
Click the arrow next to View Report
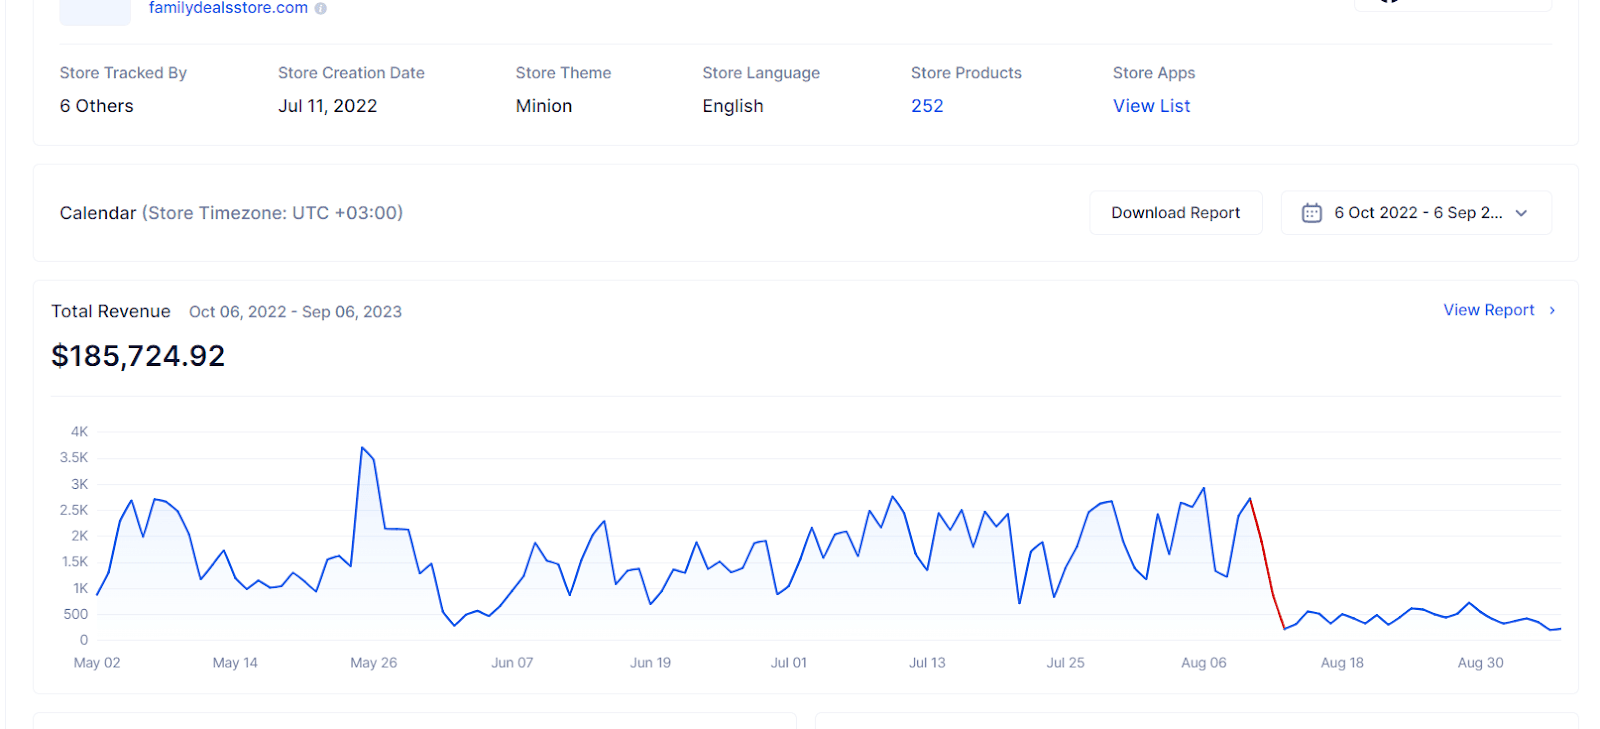1552,311
